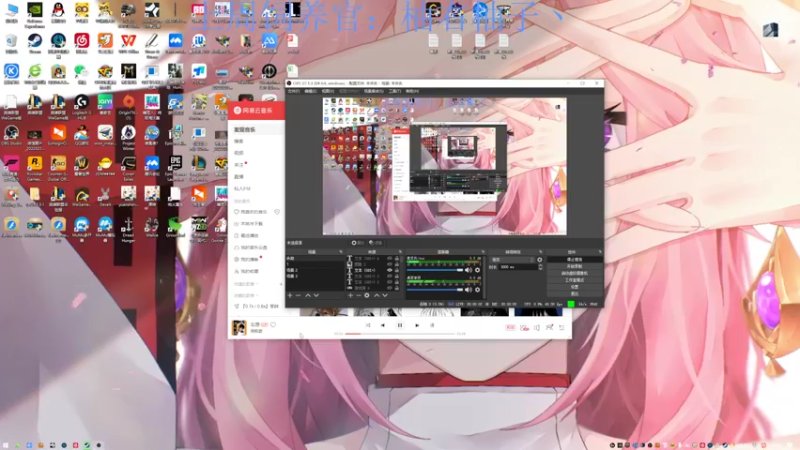Open lyrics icon in NetEase Music player
Viewport: 800px width, 450px height.
pyautogui.click(x=432, y=325)
